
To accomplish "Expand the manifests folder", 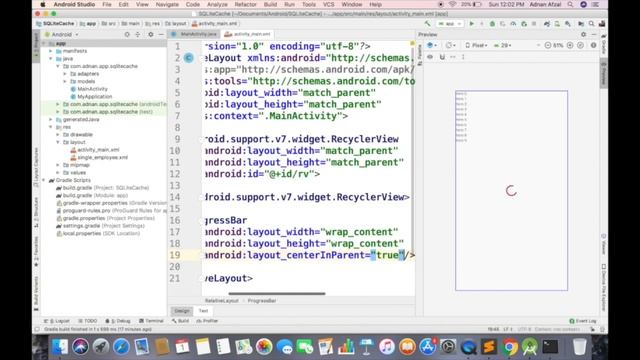I will point(51,51).
